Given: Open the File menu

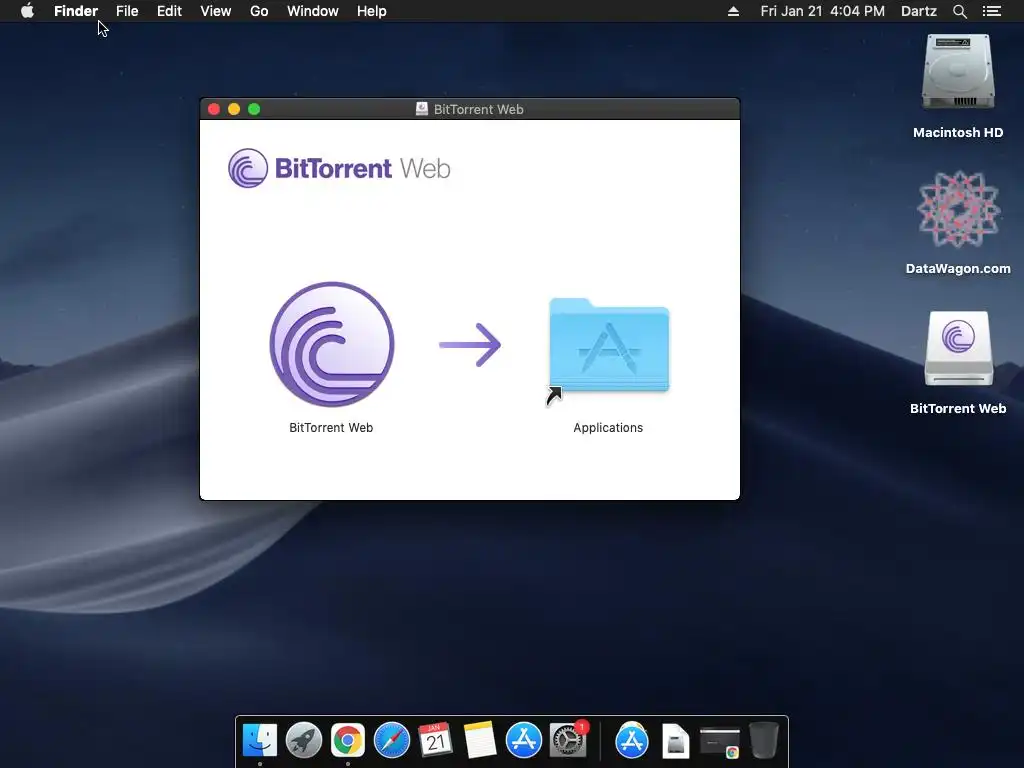Looking at the screenshot, I should click(127, 11).
